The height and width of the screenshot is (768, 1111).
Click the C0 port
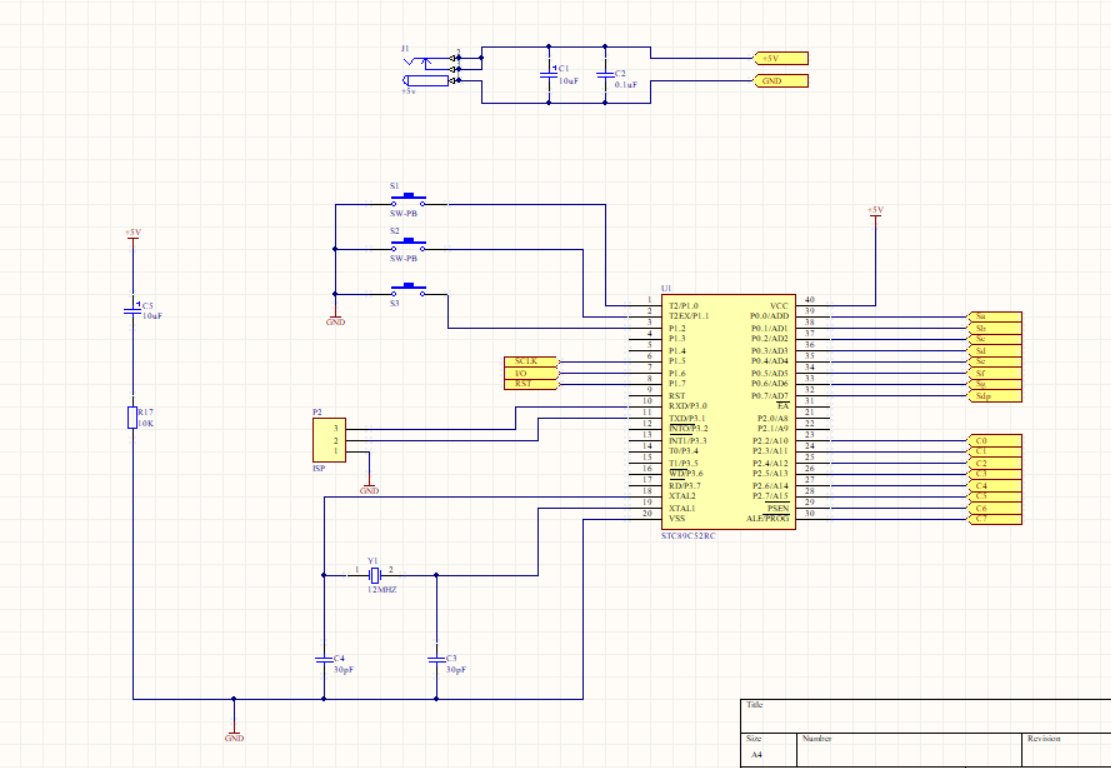point(994,440)
